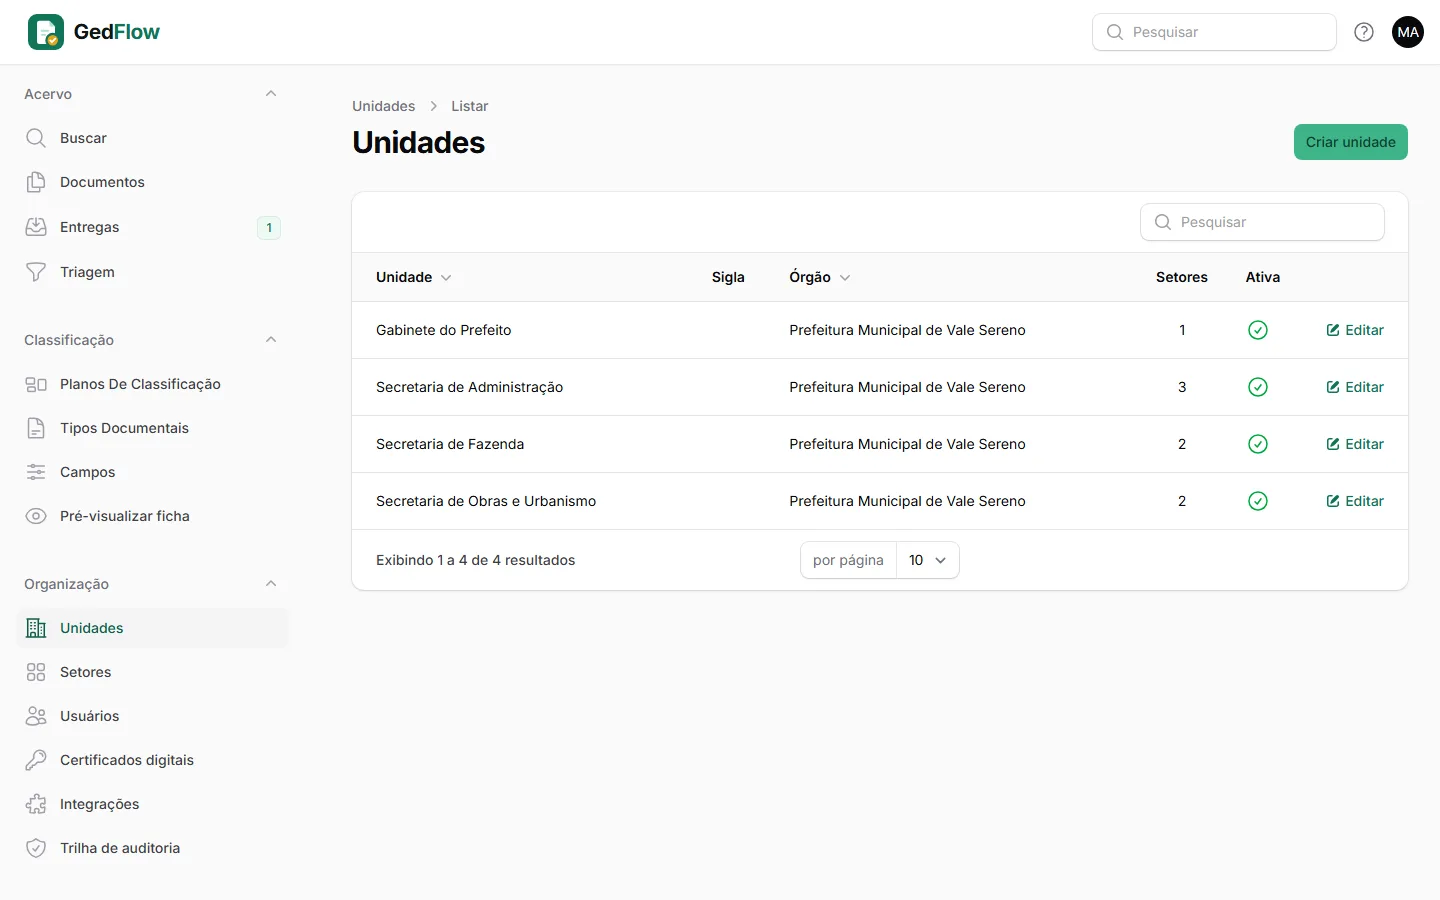Click the Entregas badge showing 1

[269, 228]
